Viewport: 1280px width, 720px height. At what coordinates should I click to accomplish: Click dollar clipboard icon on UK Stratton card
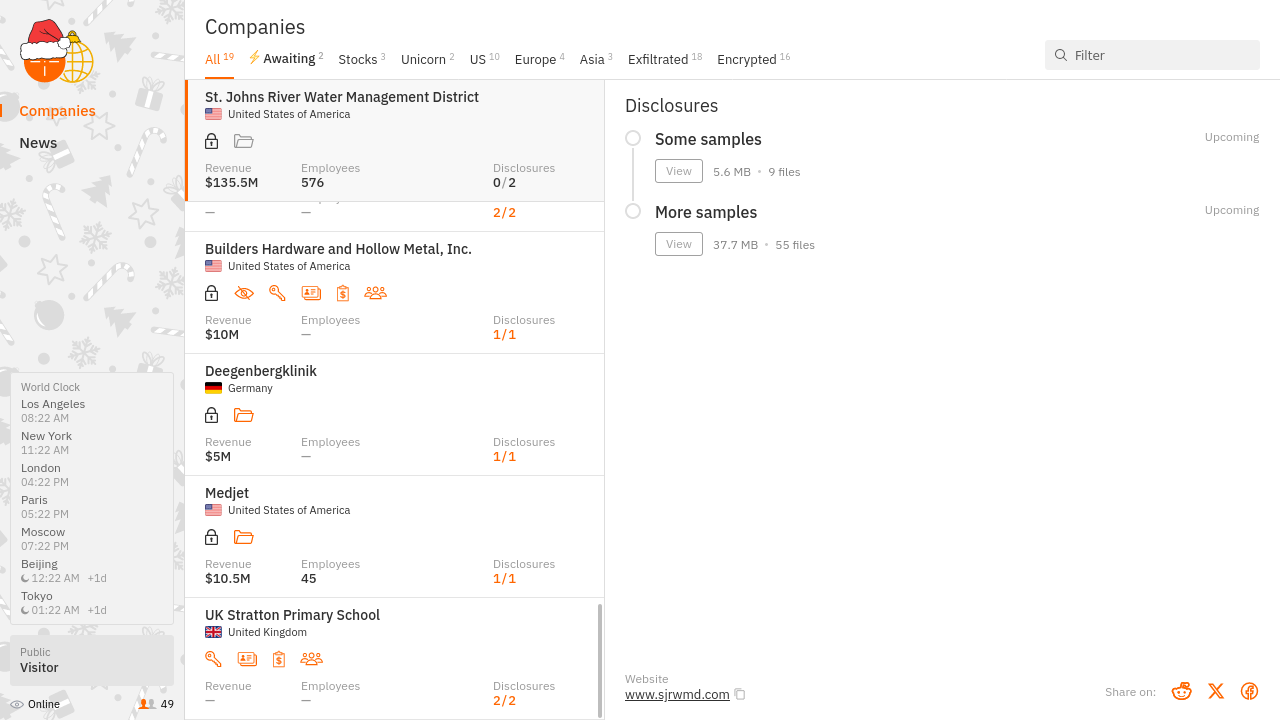point(279,659)
